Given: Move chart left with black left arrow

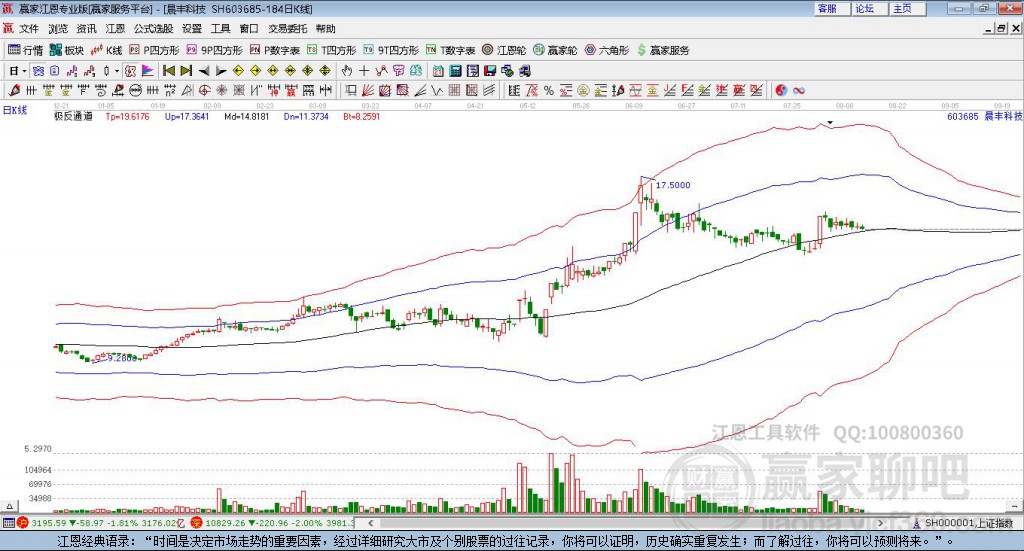Looking at the screenshot, I should coord(204,71).
